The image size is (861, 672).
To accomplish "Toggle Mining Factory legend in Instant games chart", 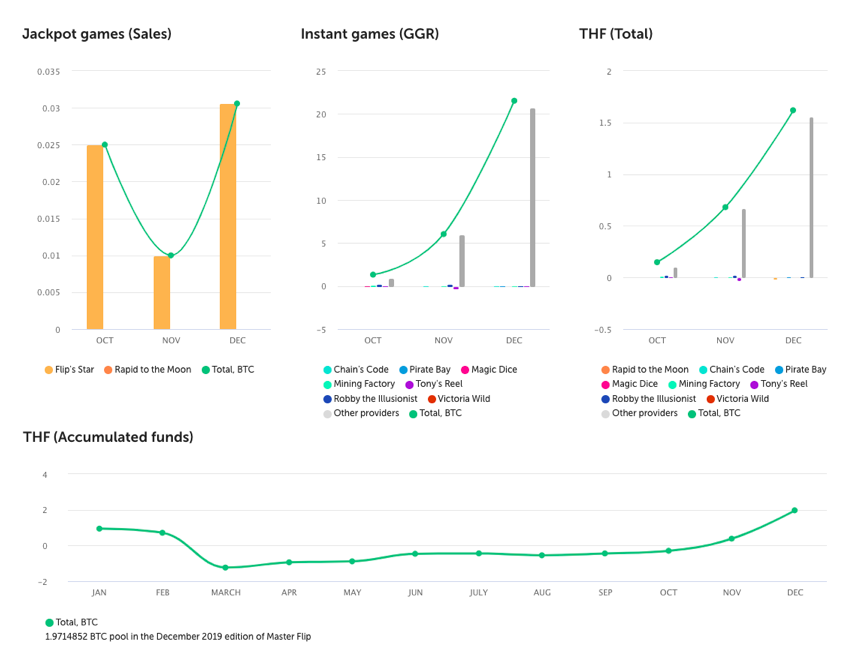I will (359, 384).
